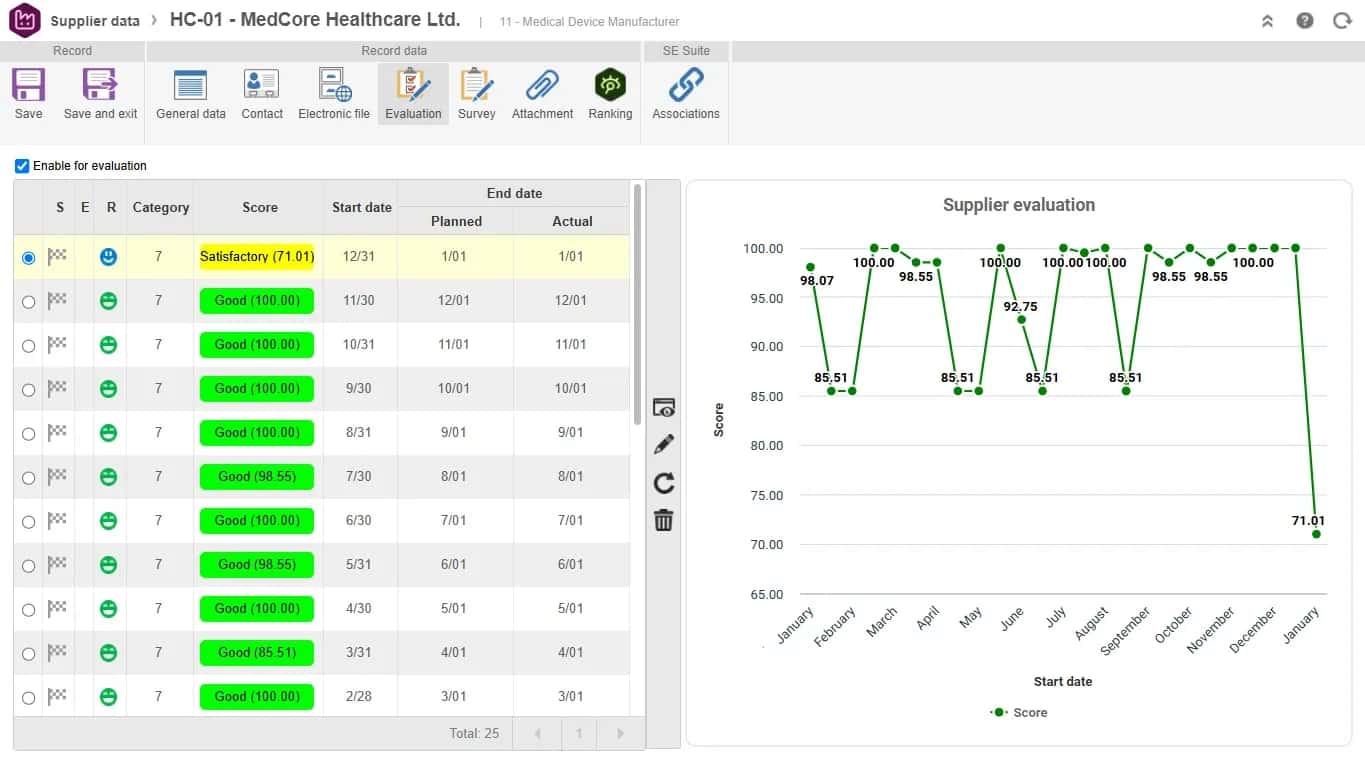Screen dimensions: 1365x767
Task: Click the Score column header
Action: [x=259, y=207]
